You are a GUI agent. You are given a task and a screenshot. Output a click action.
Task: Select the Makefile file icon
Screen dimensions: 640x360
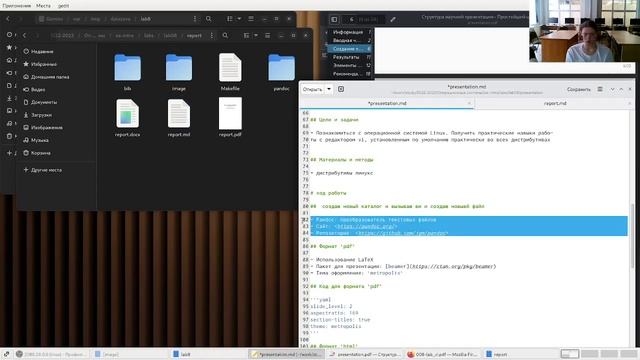(230, 68)
